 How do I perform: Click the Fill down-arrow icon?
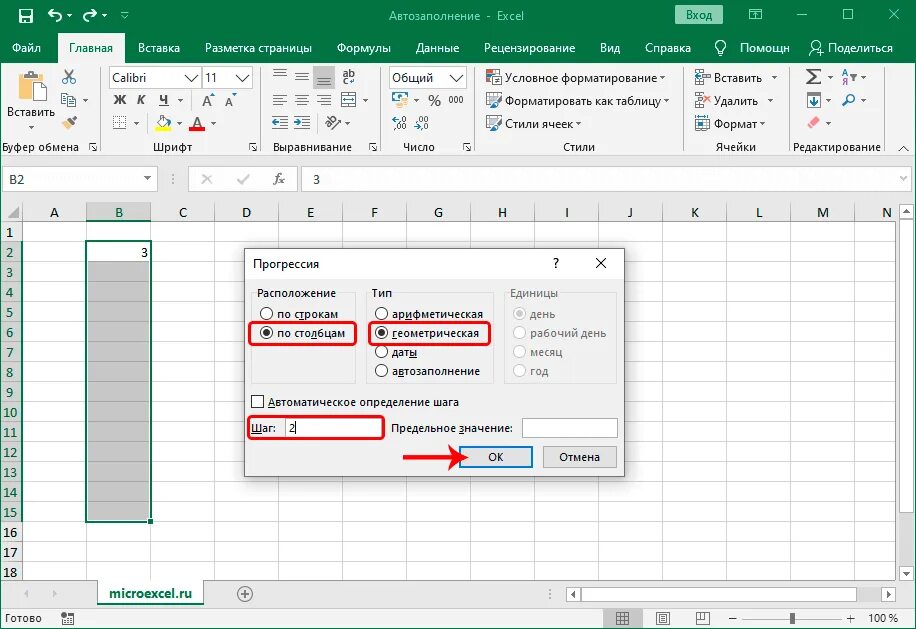(814, 100)
